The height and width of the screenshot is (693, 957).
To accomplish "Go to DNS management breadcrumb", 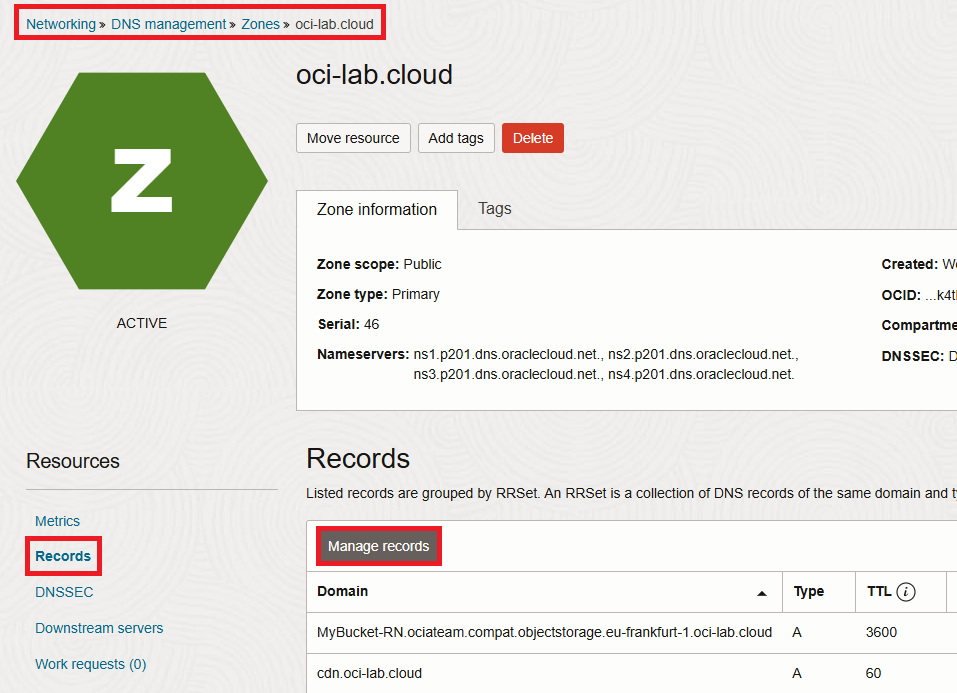I will click(168, 24).
